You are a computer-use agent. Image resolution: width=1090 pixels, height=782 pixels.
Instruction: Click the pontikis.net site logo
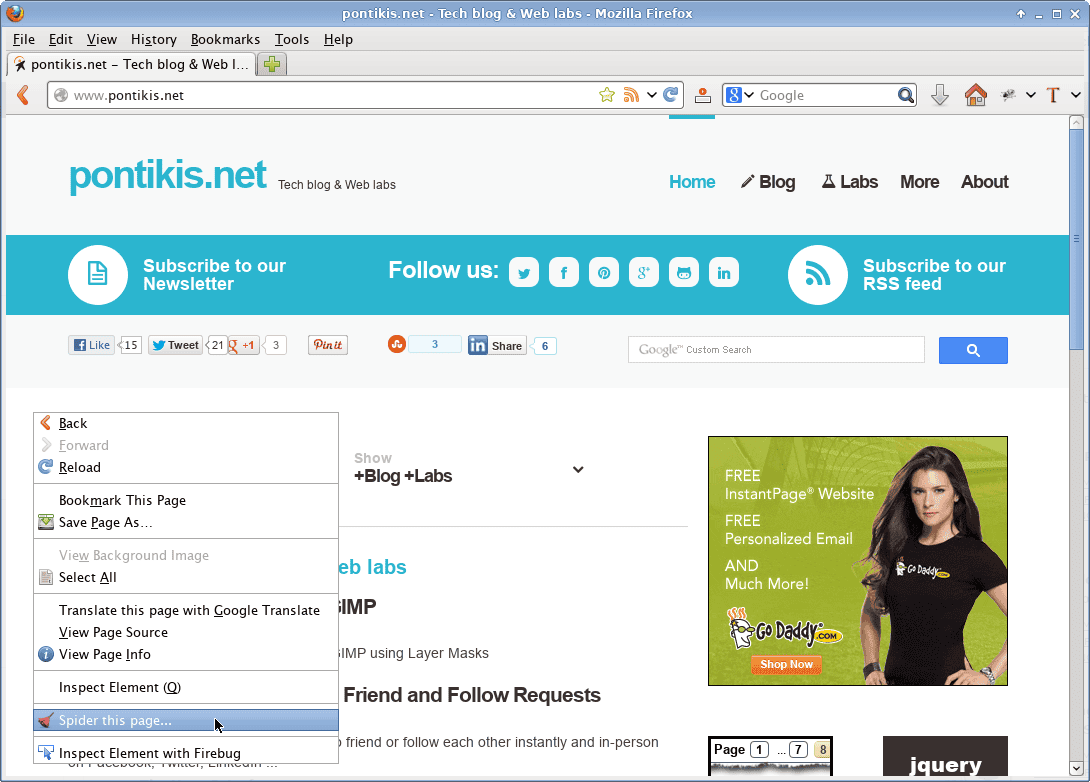coord(168,175)
